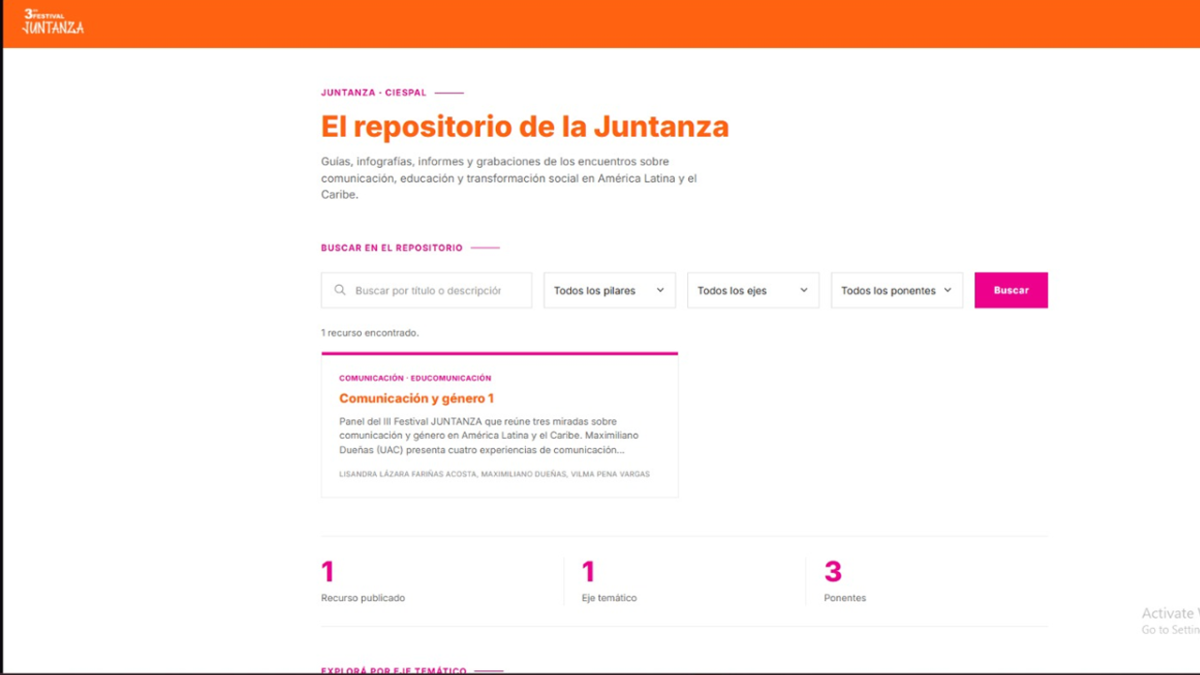The image size is (1200, 675).
Task: Click the pink Buscar button
Action: 1011,290
